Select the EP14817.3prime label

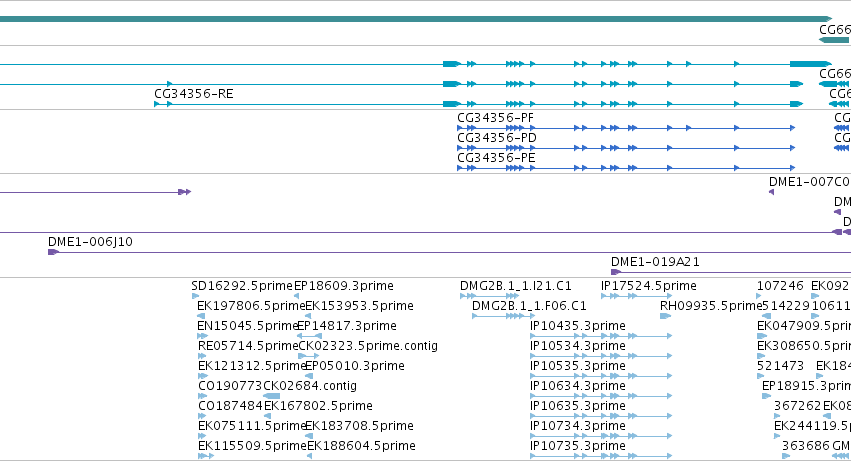[x=347, y=326]
